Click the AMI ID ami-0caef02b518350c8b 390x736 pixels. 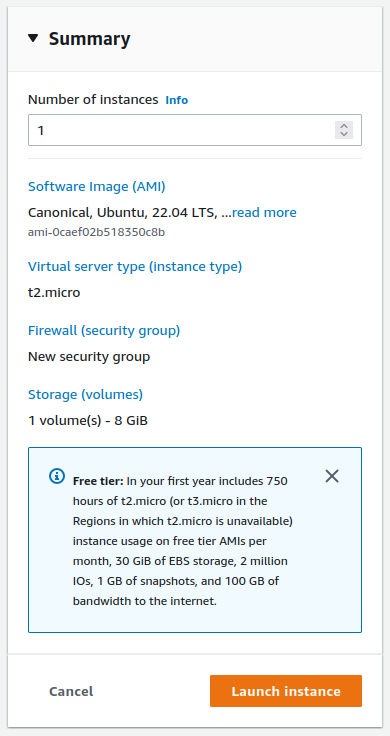point(97,232)
